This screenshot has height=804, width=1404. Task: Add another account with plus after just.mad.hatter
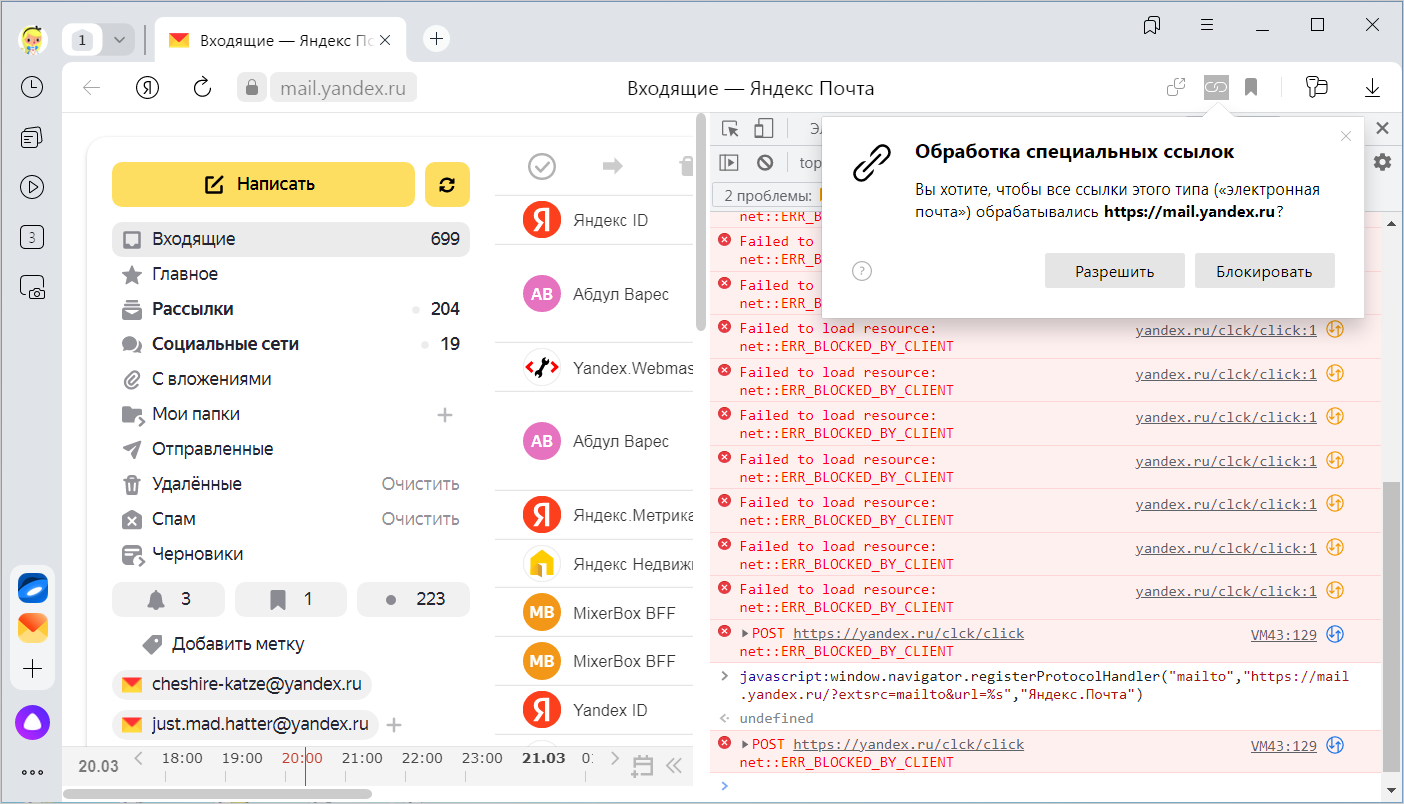tap(394, 724)
